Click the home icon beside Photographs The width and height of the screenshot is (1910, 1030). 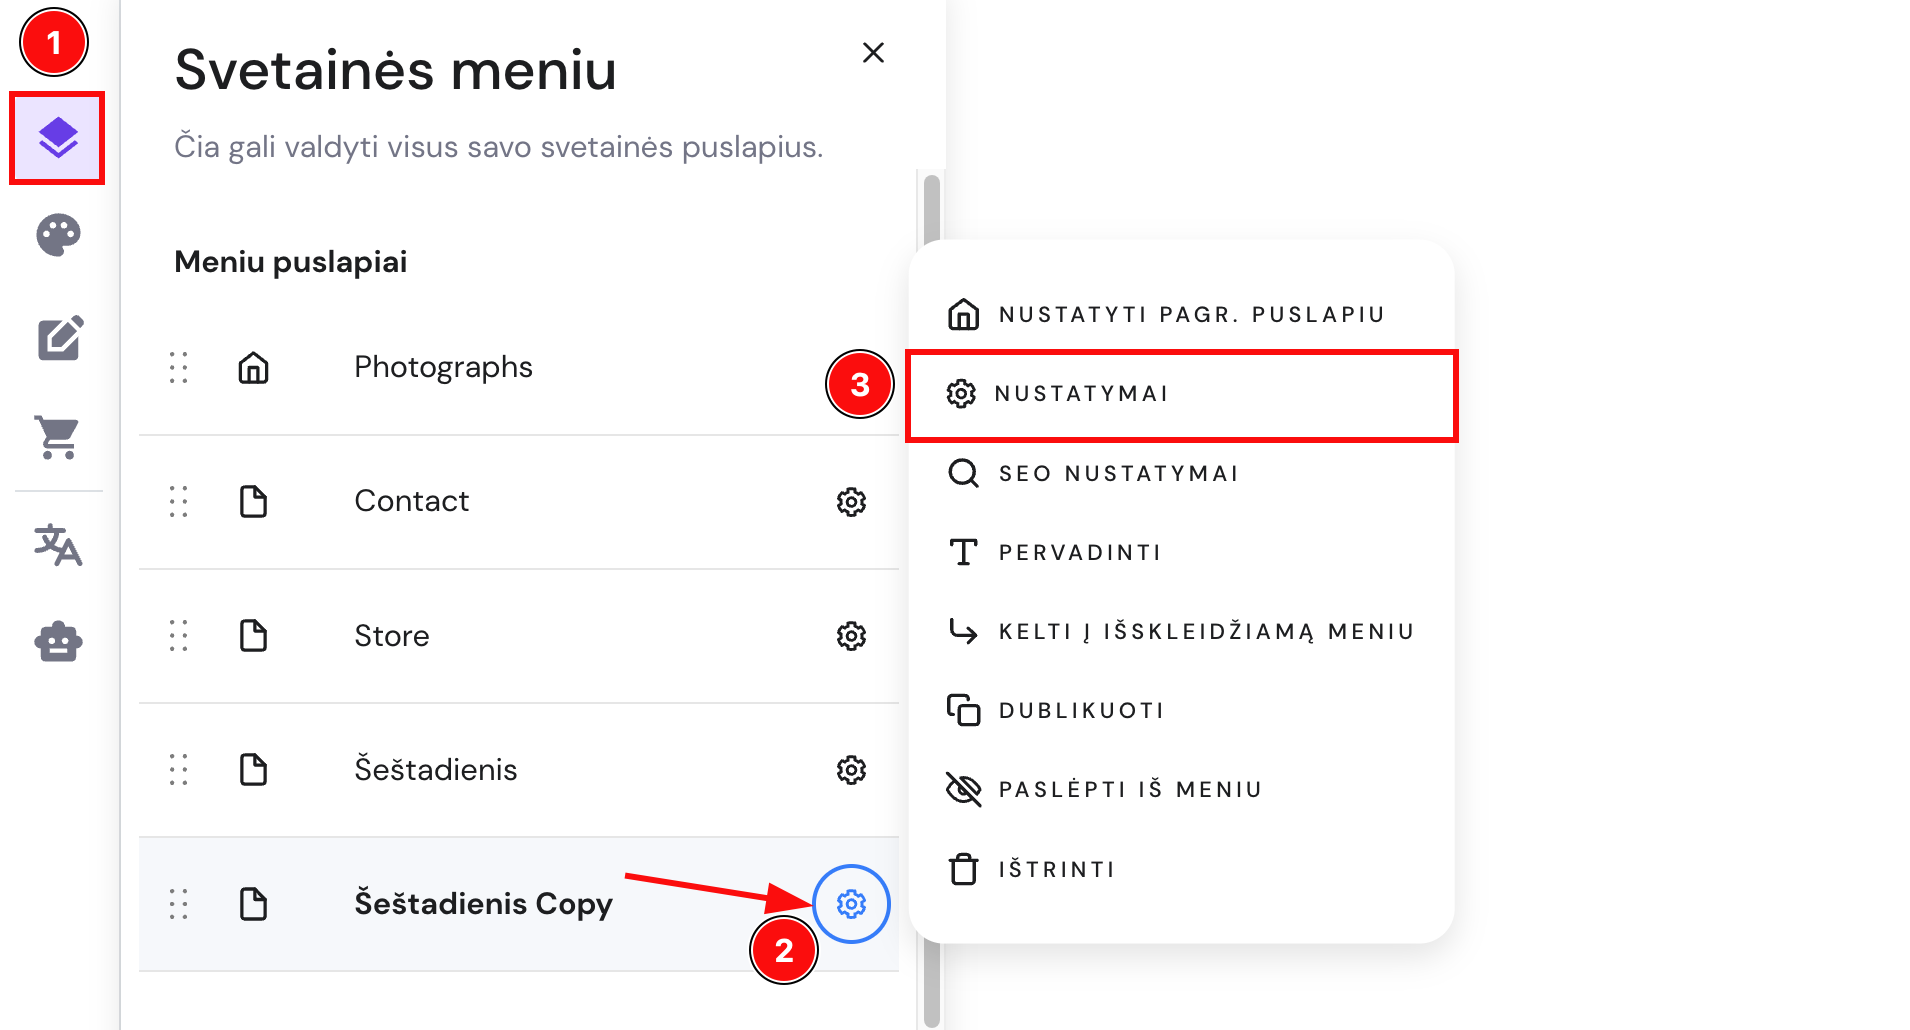253,367
